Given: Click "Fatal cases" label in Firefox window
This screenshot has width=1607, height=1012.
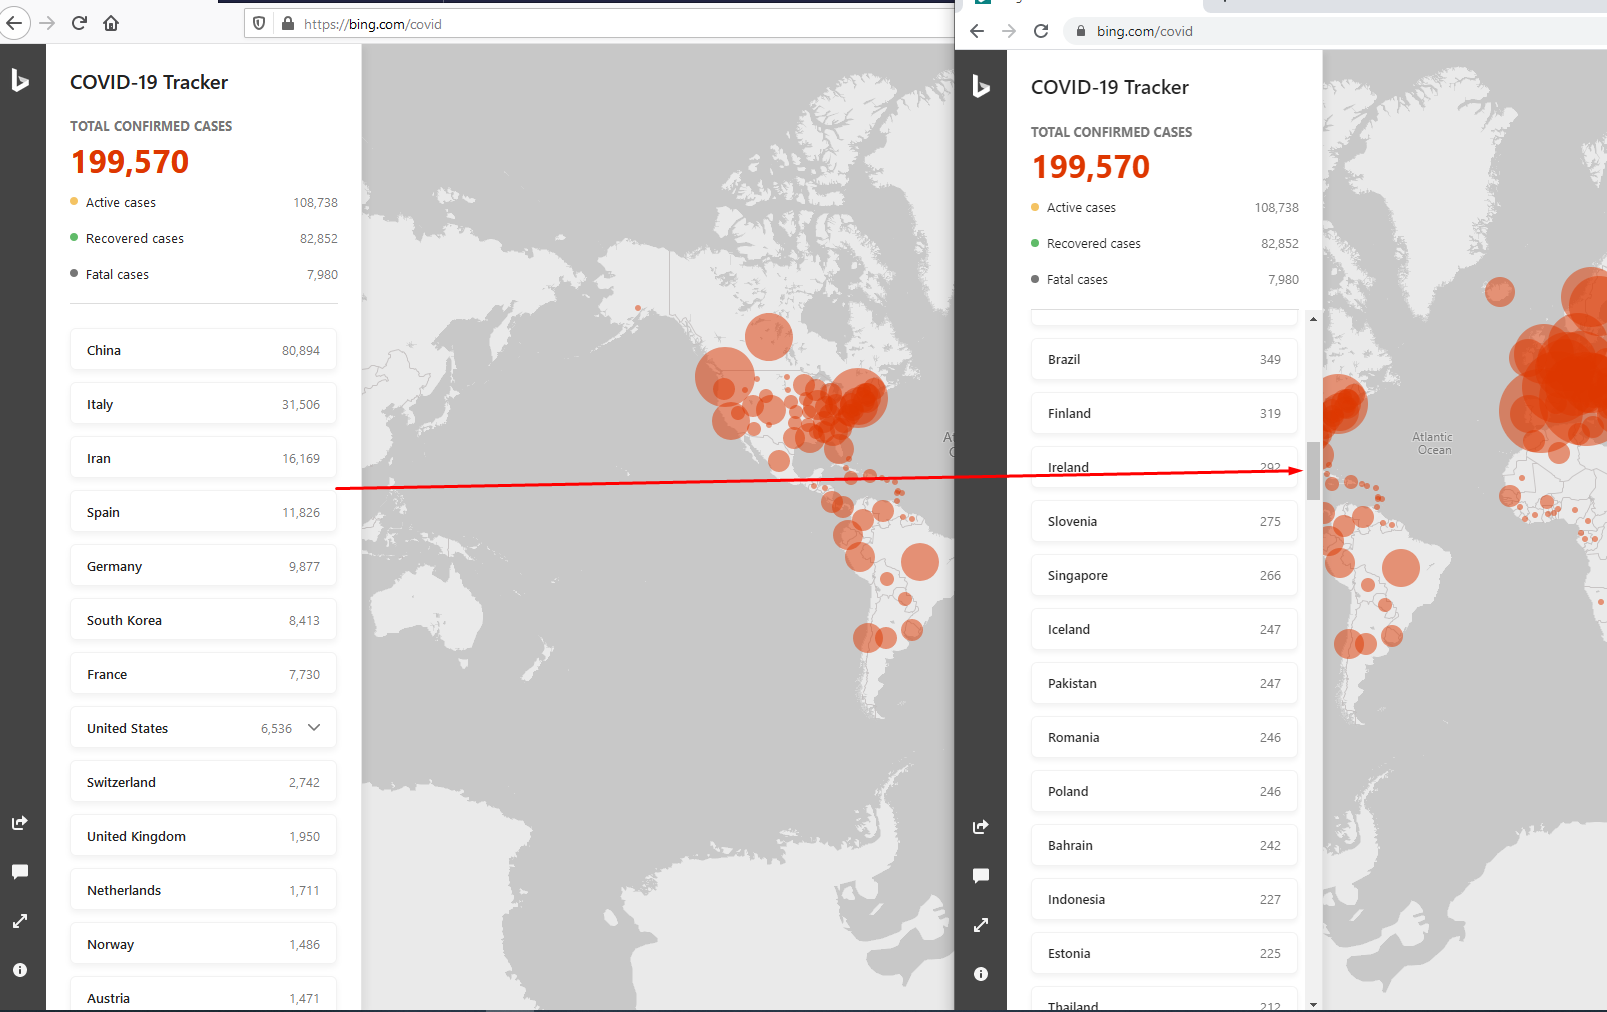Looking at the screenshot, I should [117, 275].
